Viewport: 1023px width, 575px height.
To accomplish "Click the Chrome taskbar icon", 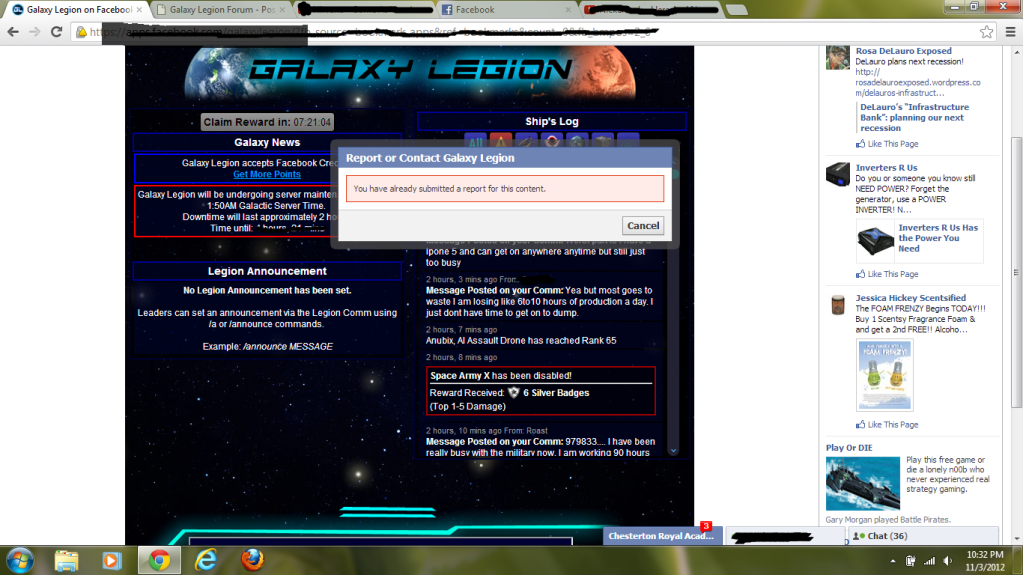I will pyautogui.click(x=159, y=561).
